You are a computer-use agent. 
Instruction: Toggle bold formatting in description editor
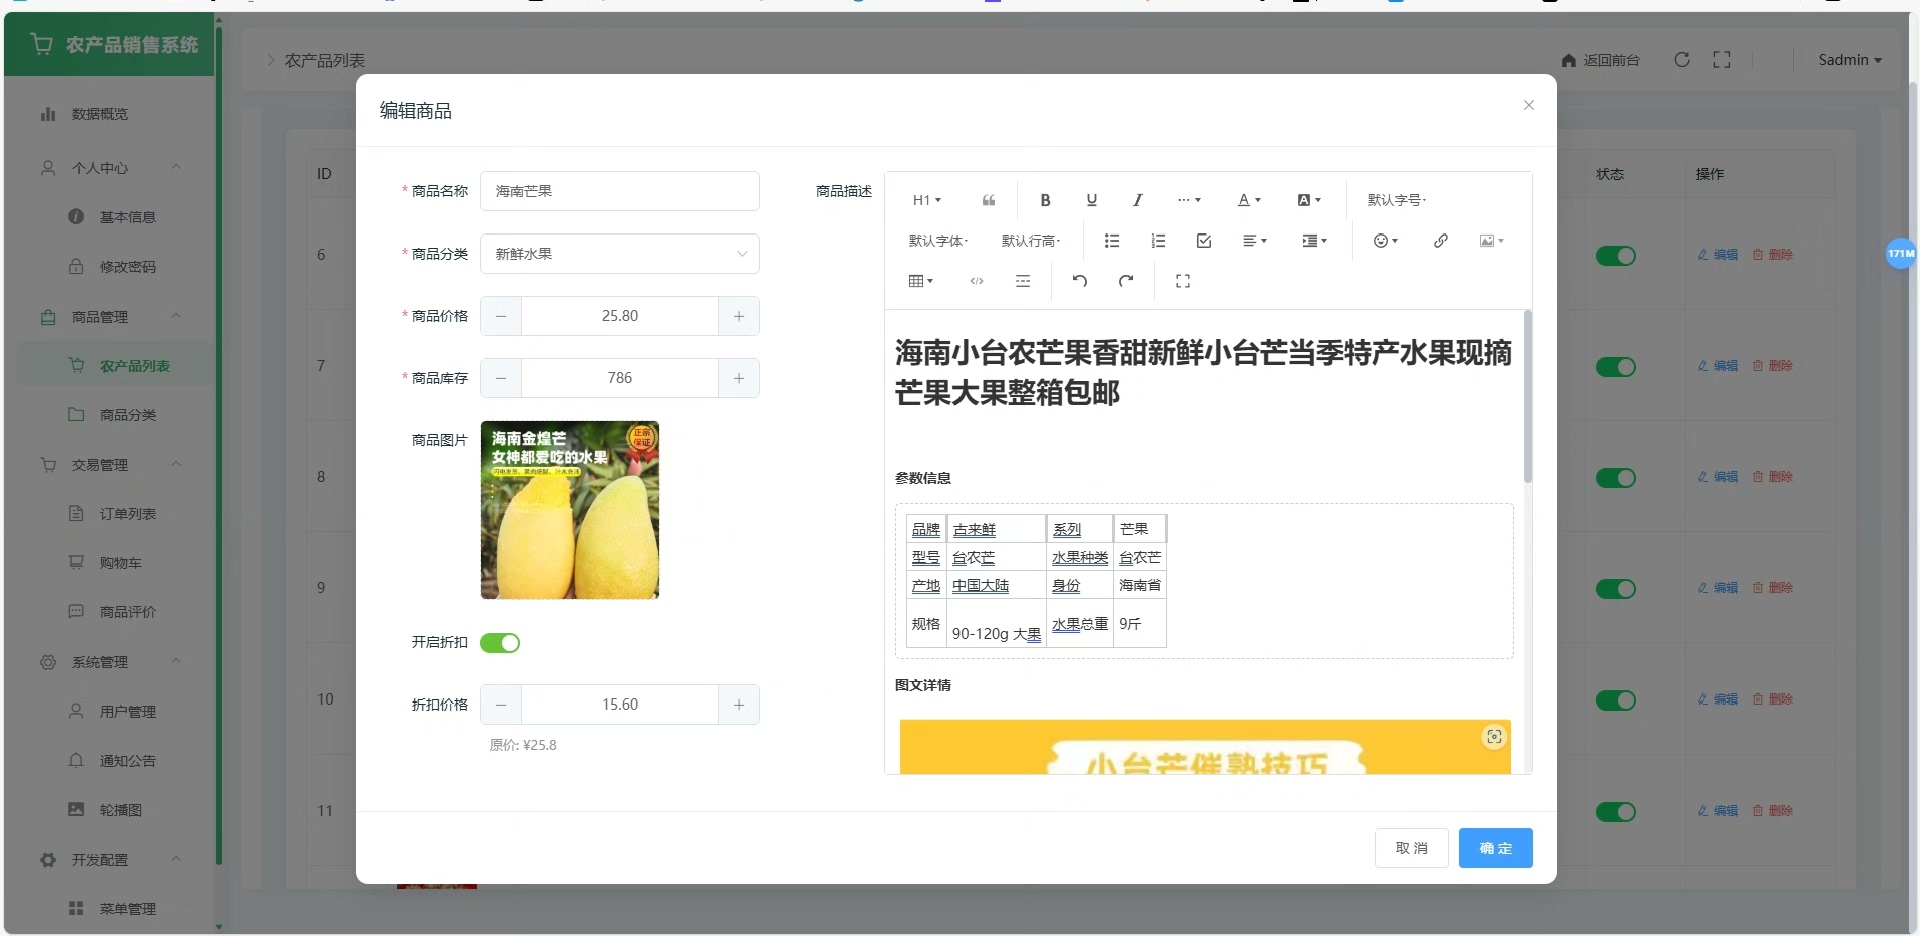pos(1045,200)
